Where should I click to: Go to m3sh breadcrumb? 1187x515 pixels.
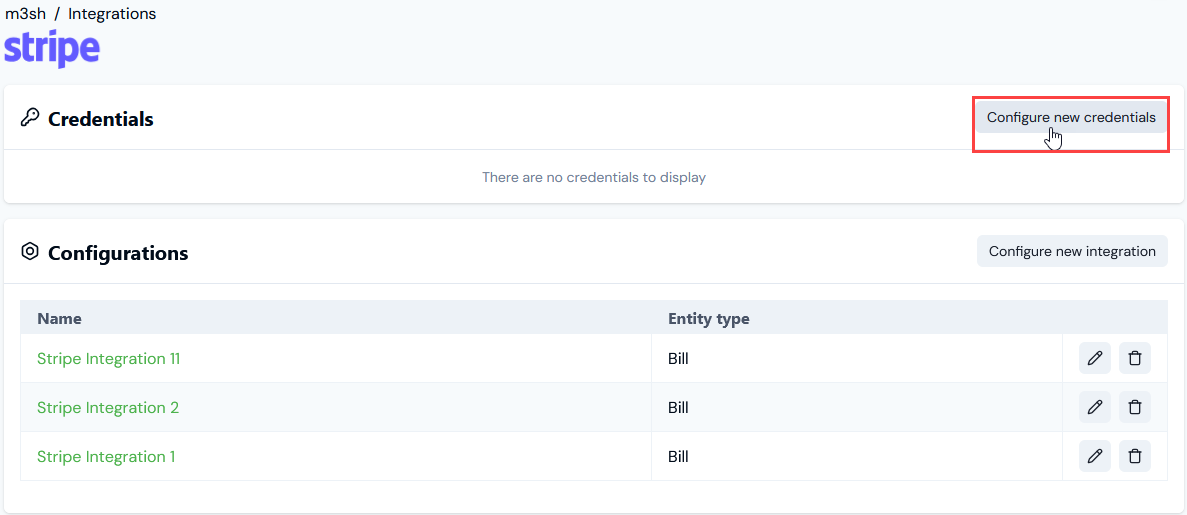pos(25,14)
